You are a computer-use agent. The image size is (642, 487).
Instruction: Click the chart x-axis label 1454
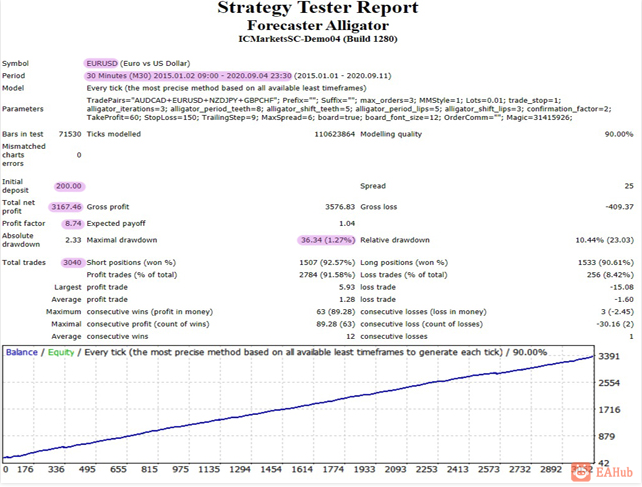(271, 469)
